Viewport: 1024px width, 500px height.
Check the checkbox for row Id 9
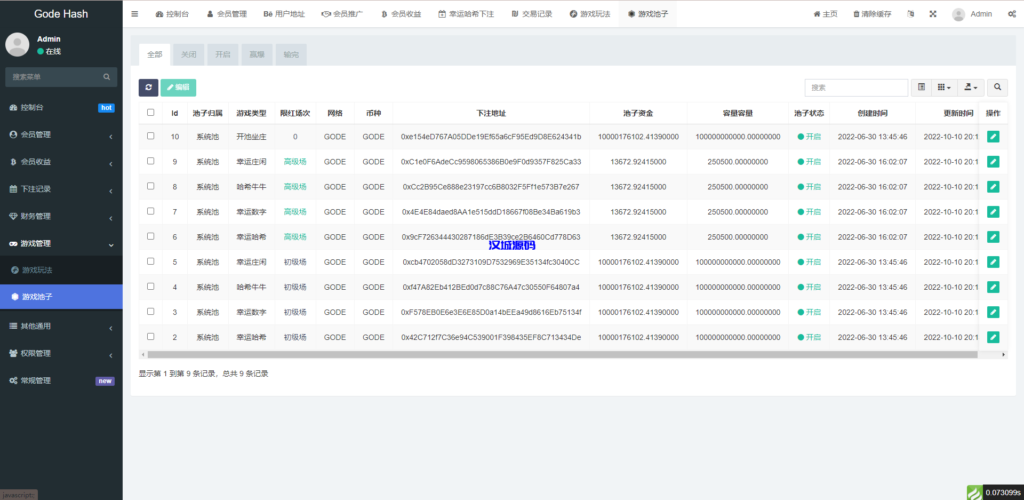[x=151, y=161]
